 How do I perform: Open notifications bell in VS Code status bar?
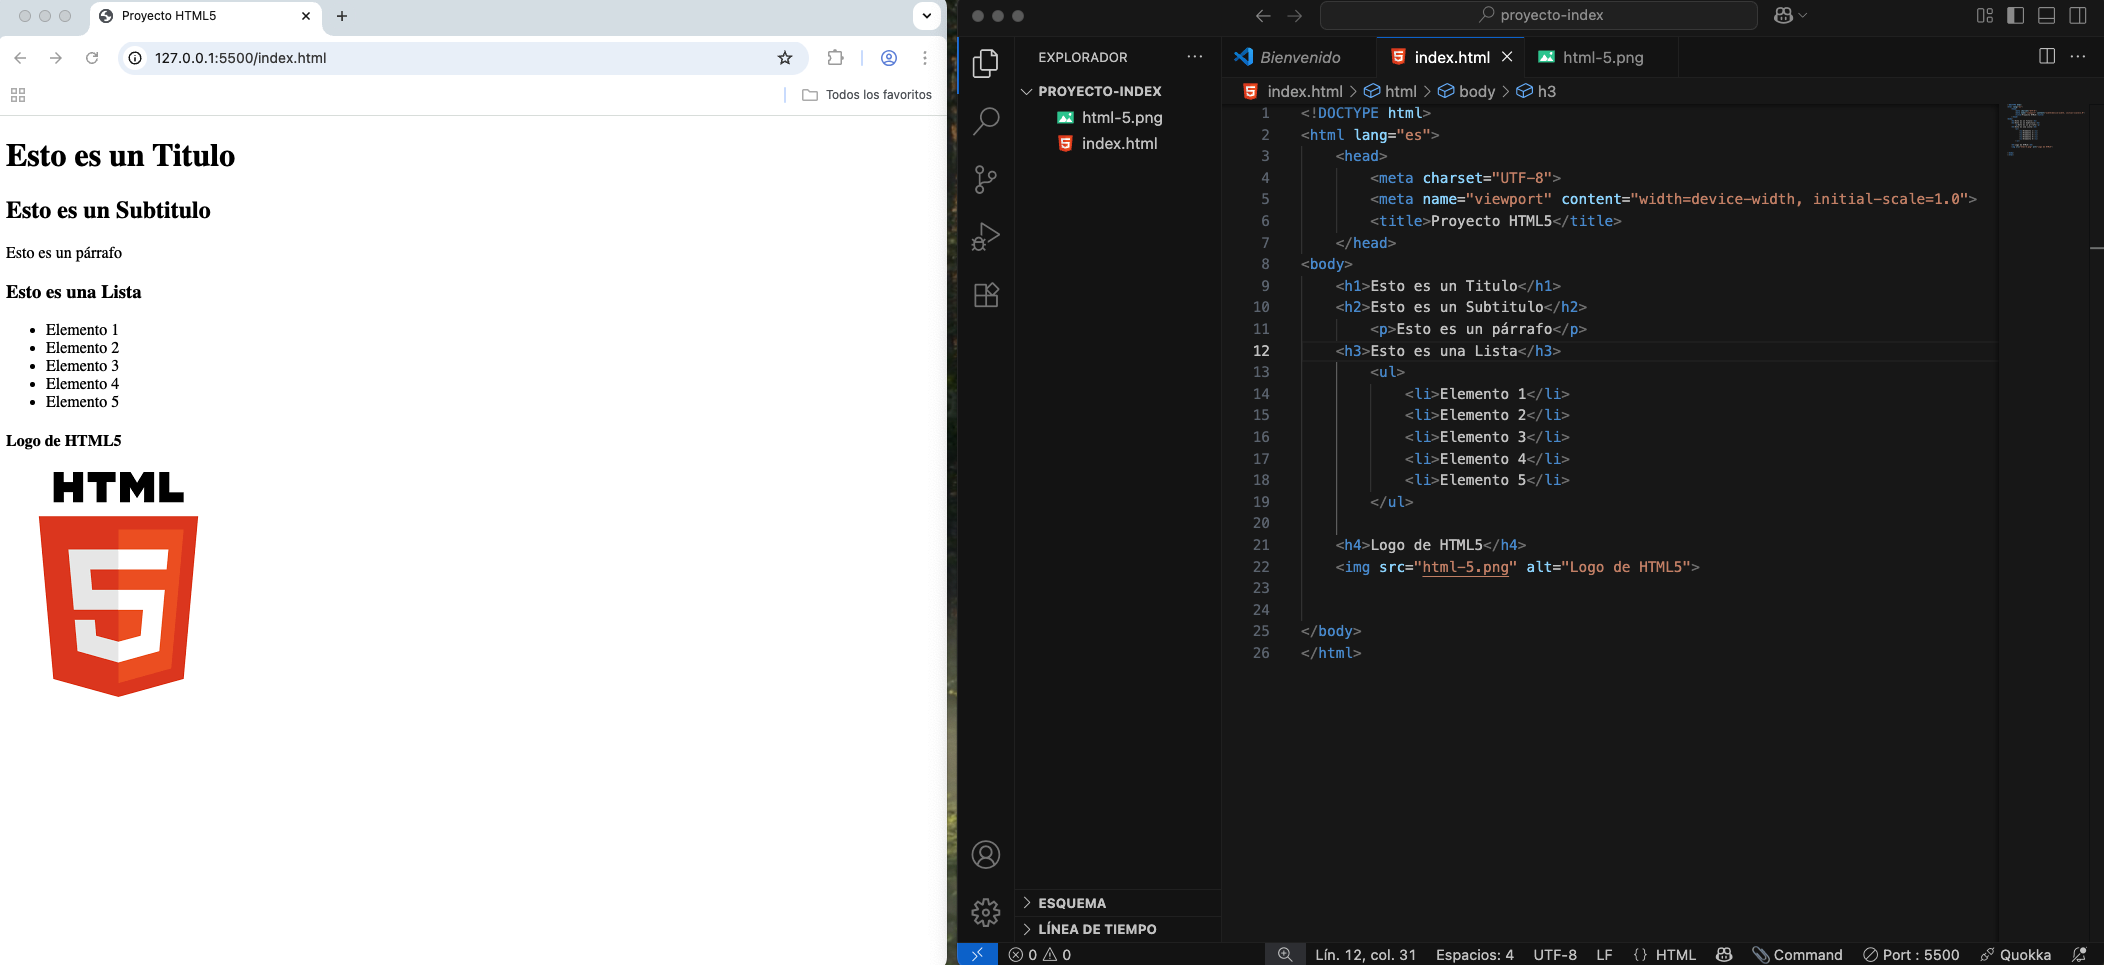click(2079, 954)
